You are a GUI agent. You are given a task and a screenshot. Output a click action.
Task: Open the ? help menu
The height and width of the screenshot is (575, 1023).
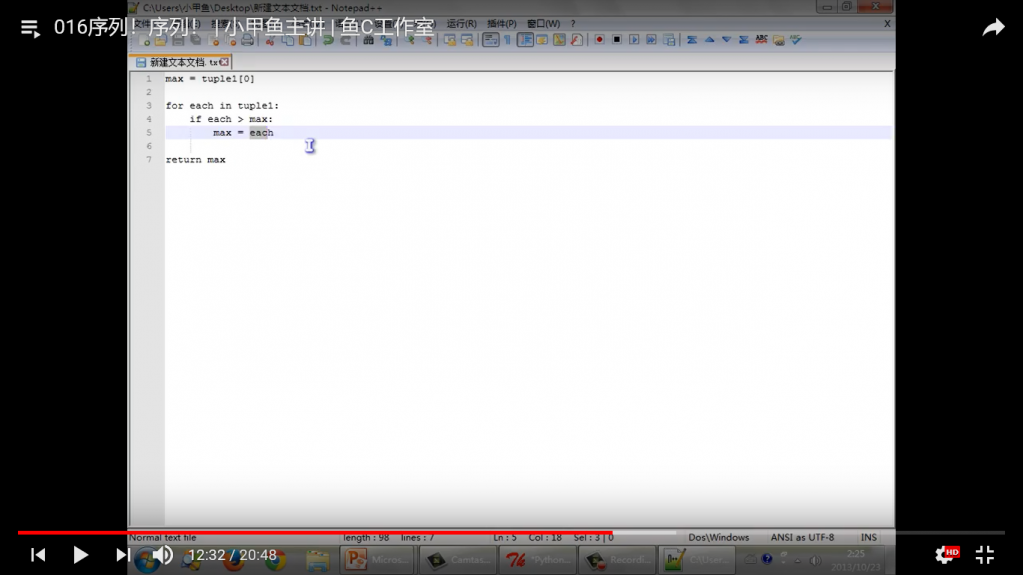tap(573, 23)
